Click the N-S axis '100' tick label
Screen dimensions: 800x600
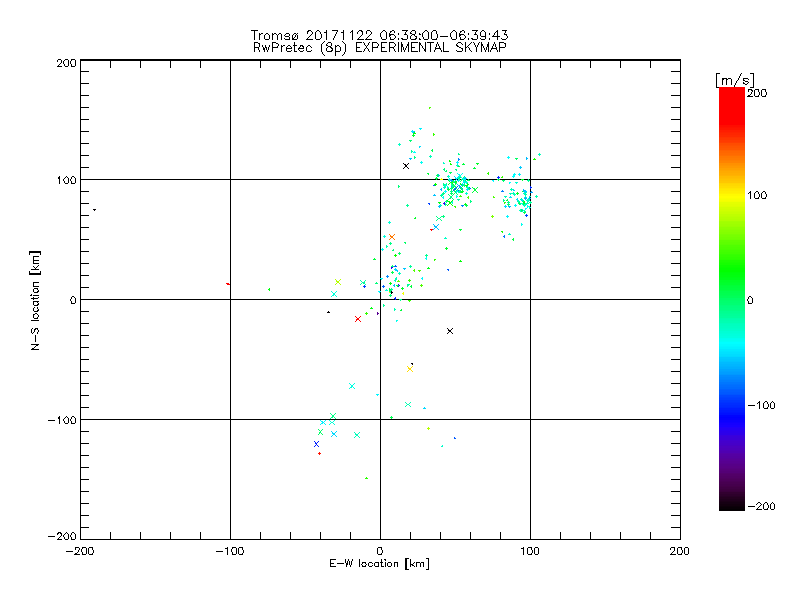[x=66, y=180]
